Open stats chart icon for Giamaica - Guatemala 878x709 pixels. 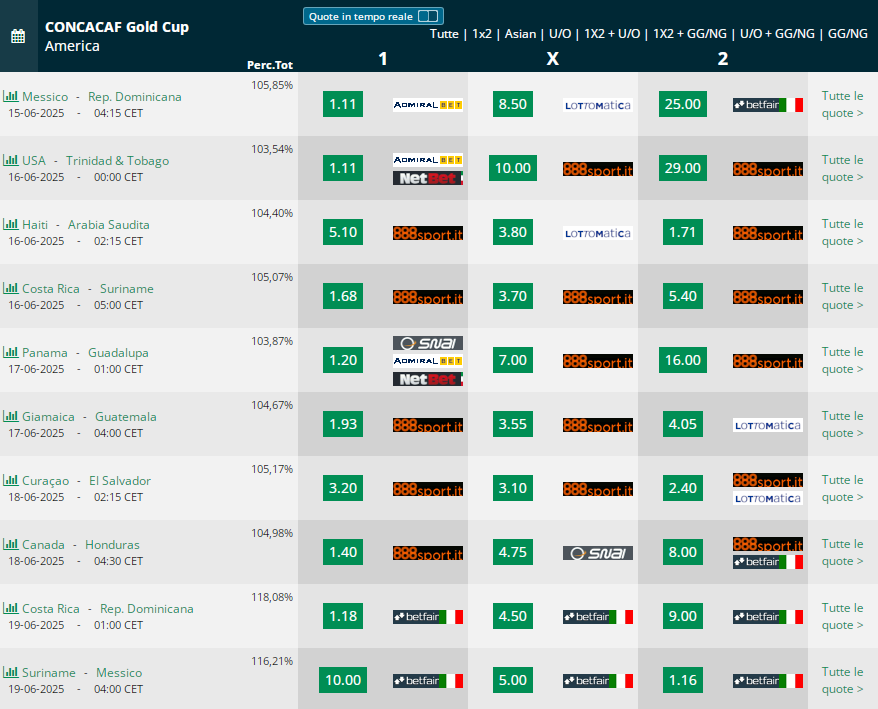click(11, 416)
